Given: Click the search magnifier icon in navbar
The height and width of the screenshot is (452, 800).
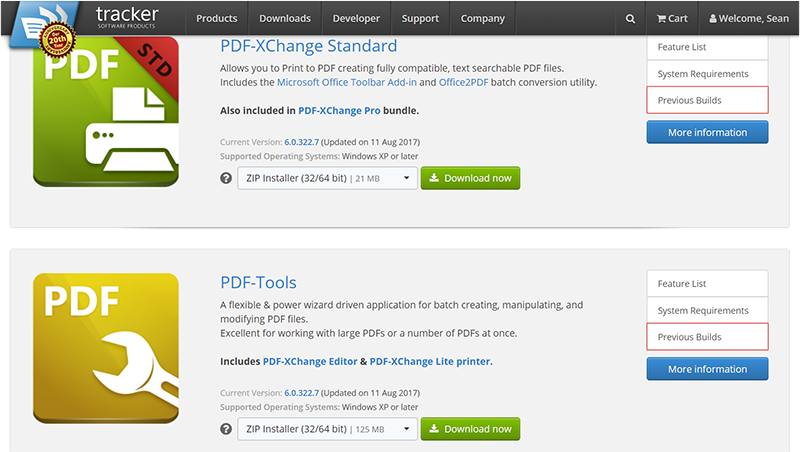Looking at the screenshot, I should (630, 18).
